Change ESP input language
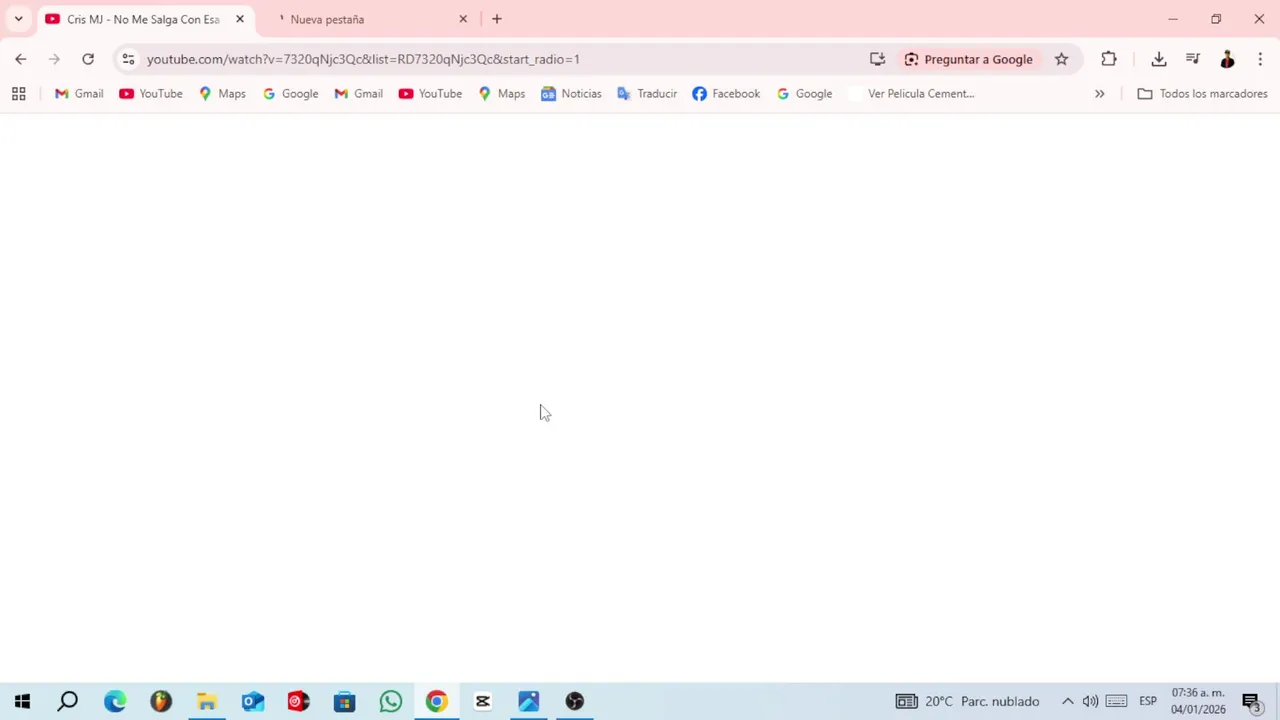Screen dimensions: 1280x720 [x=1148, y=701]
